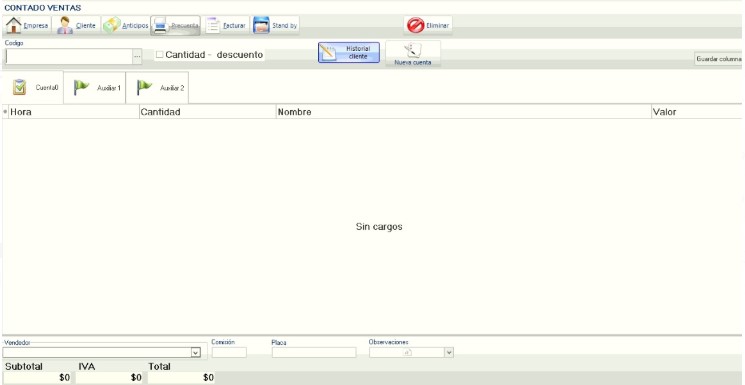
Task: Click the Auxiliar 2 green flag icon
Action: click(x=144, y=87)
